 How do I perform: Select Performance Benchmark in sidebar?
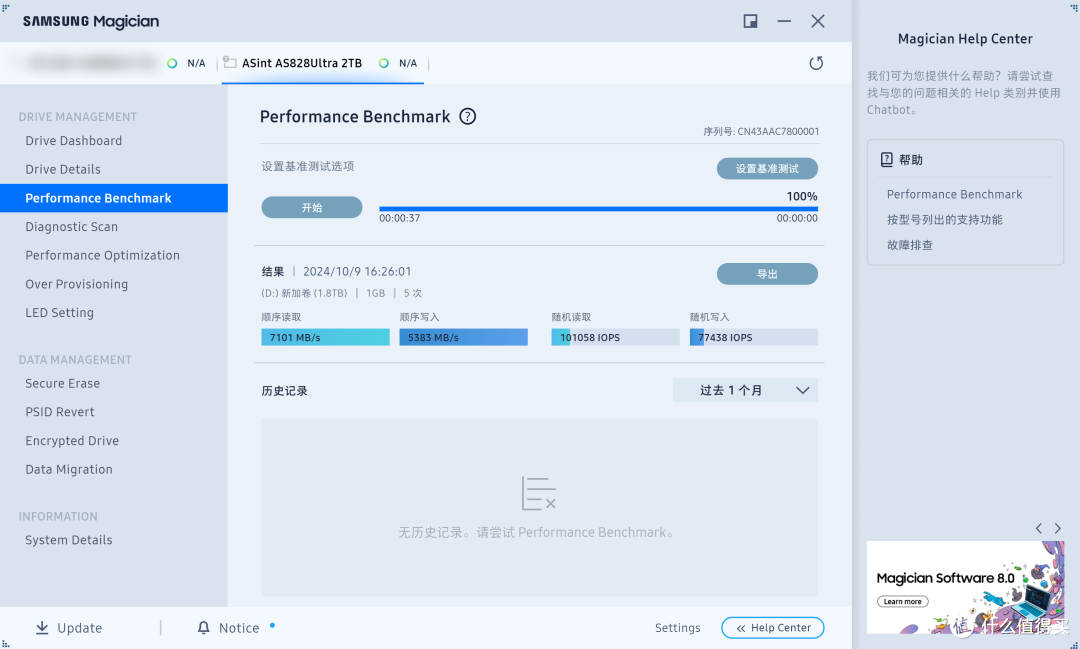pyautogui.click(x=114, y=198)
